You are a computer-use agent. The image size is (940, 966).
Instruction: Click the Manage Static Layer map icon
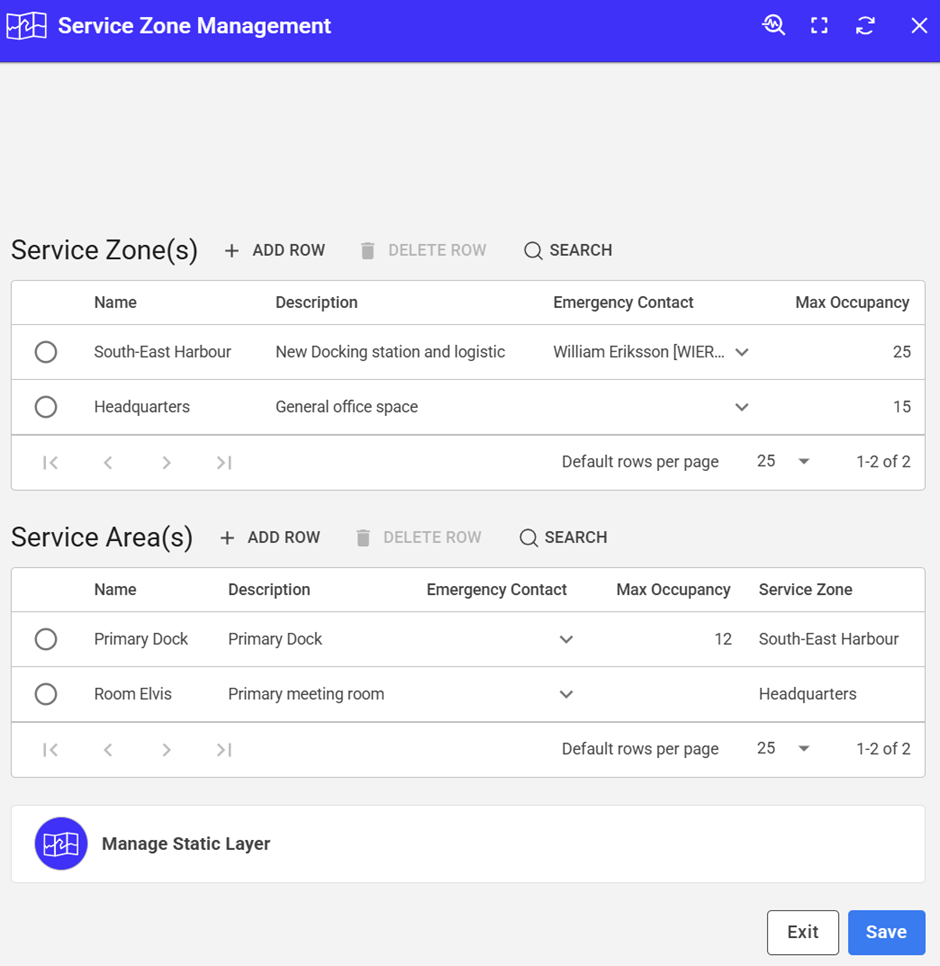(x=61, y=844)
